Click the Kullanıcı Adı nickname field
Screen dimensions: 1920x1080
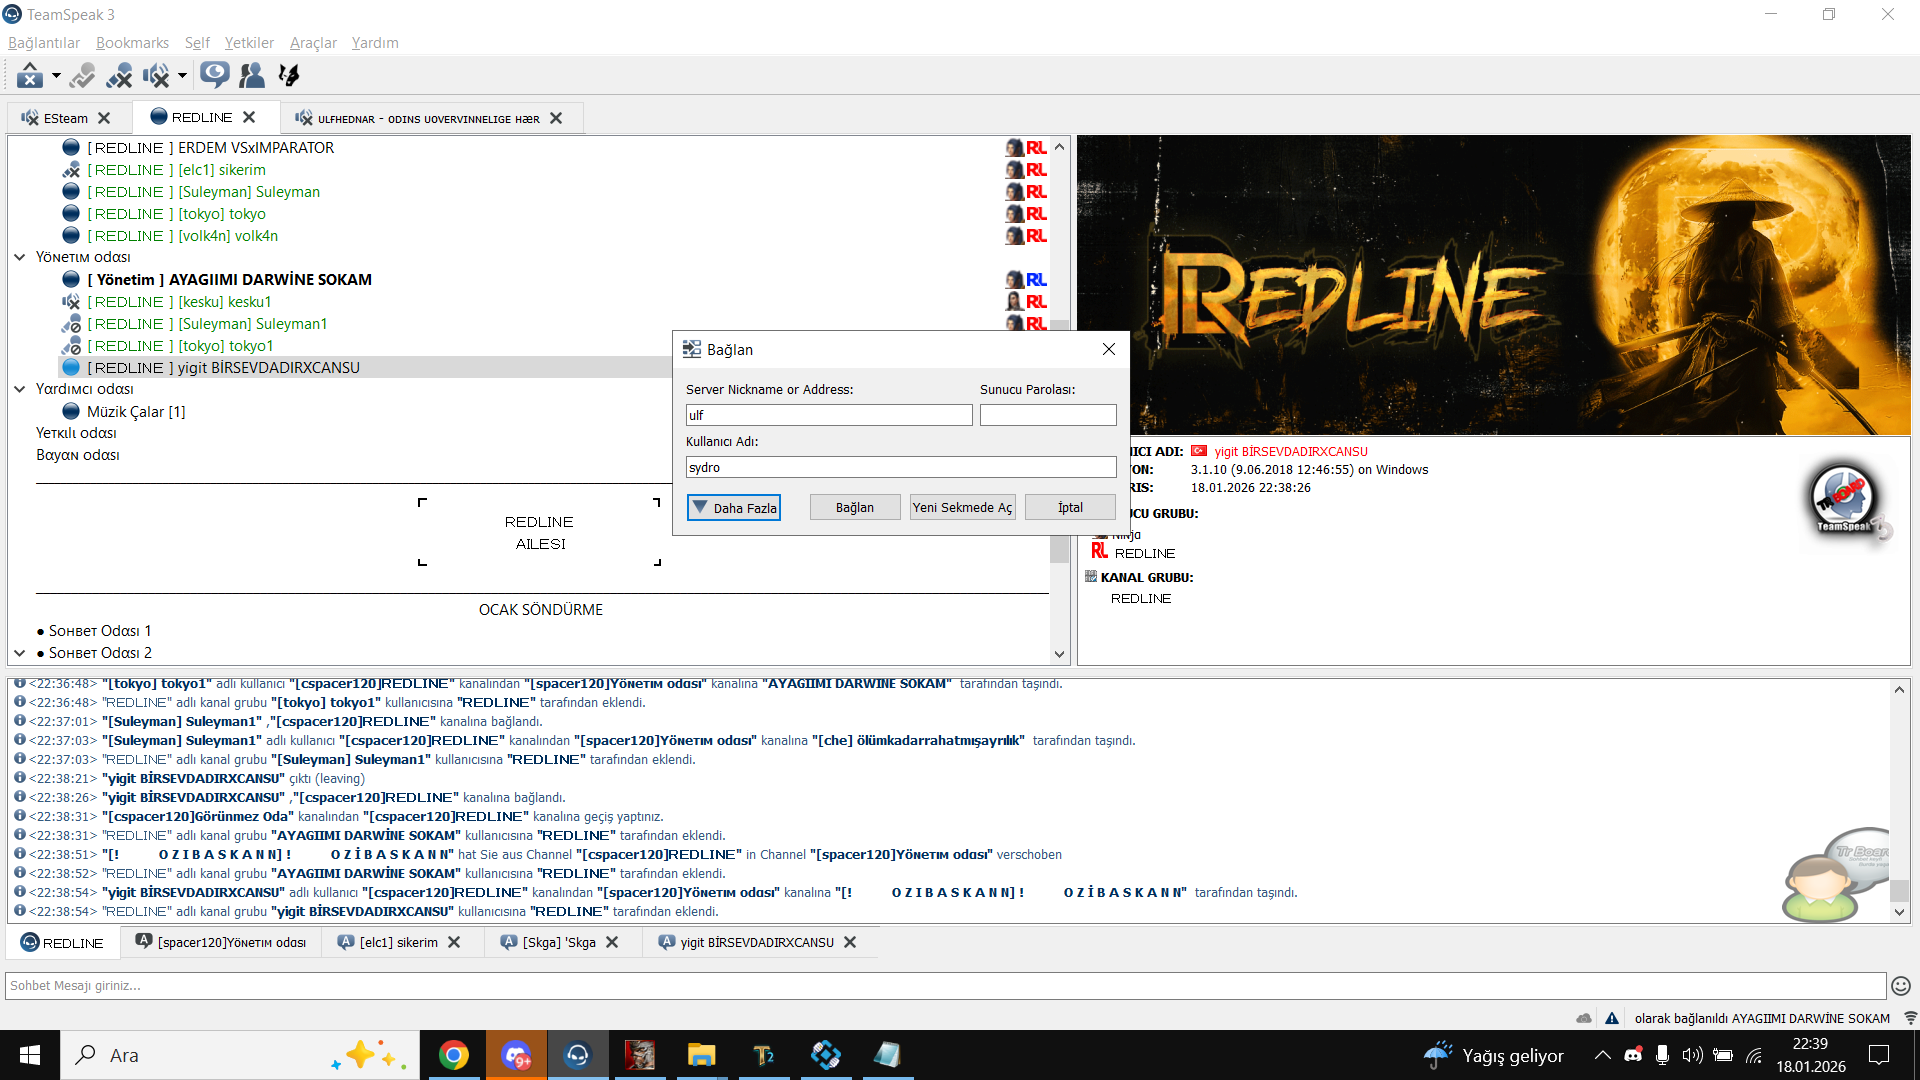tap(901, 467)
